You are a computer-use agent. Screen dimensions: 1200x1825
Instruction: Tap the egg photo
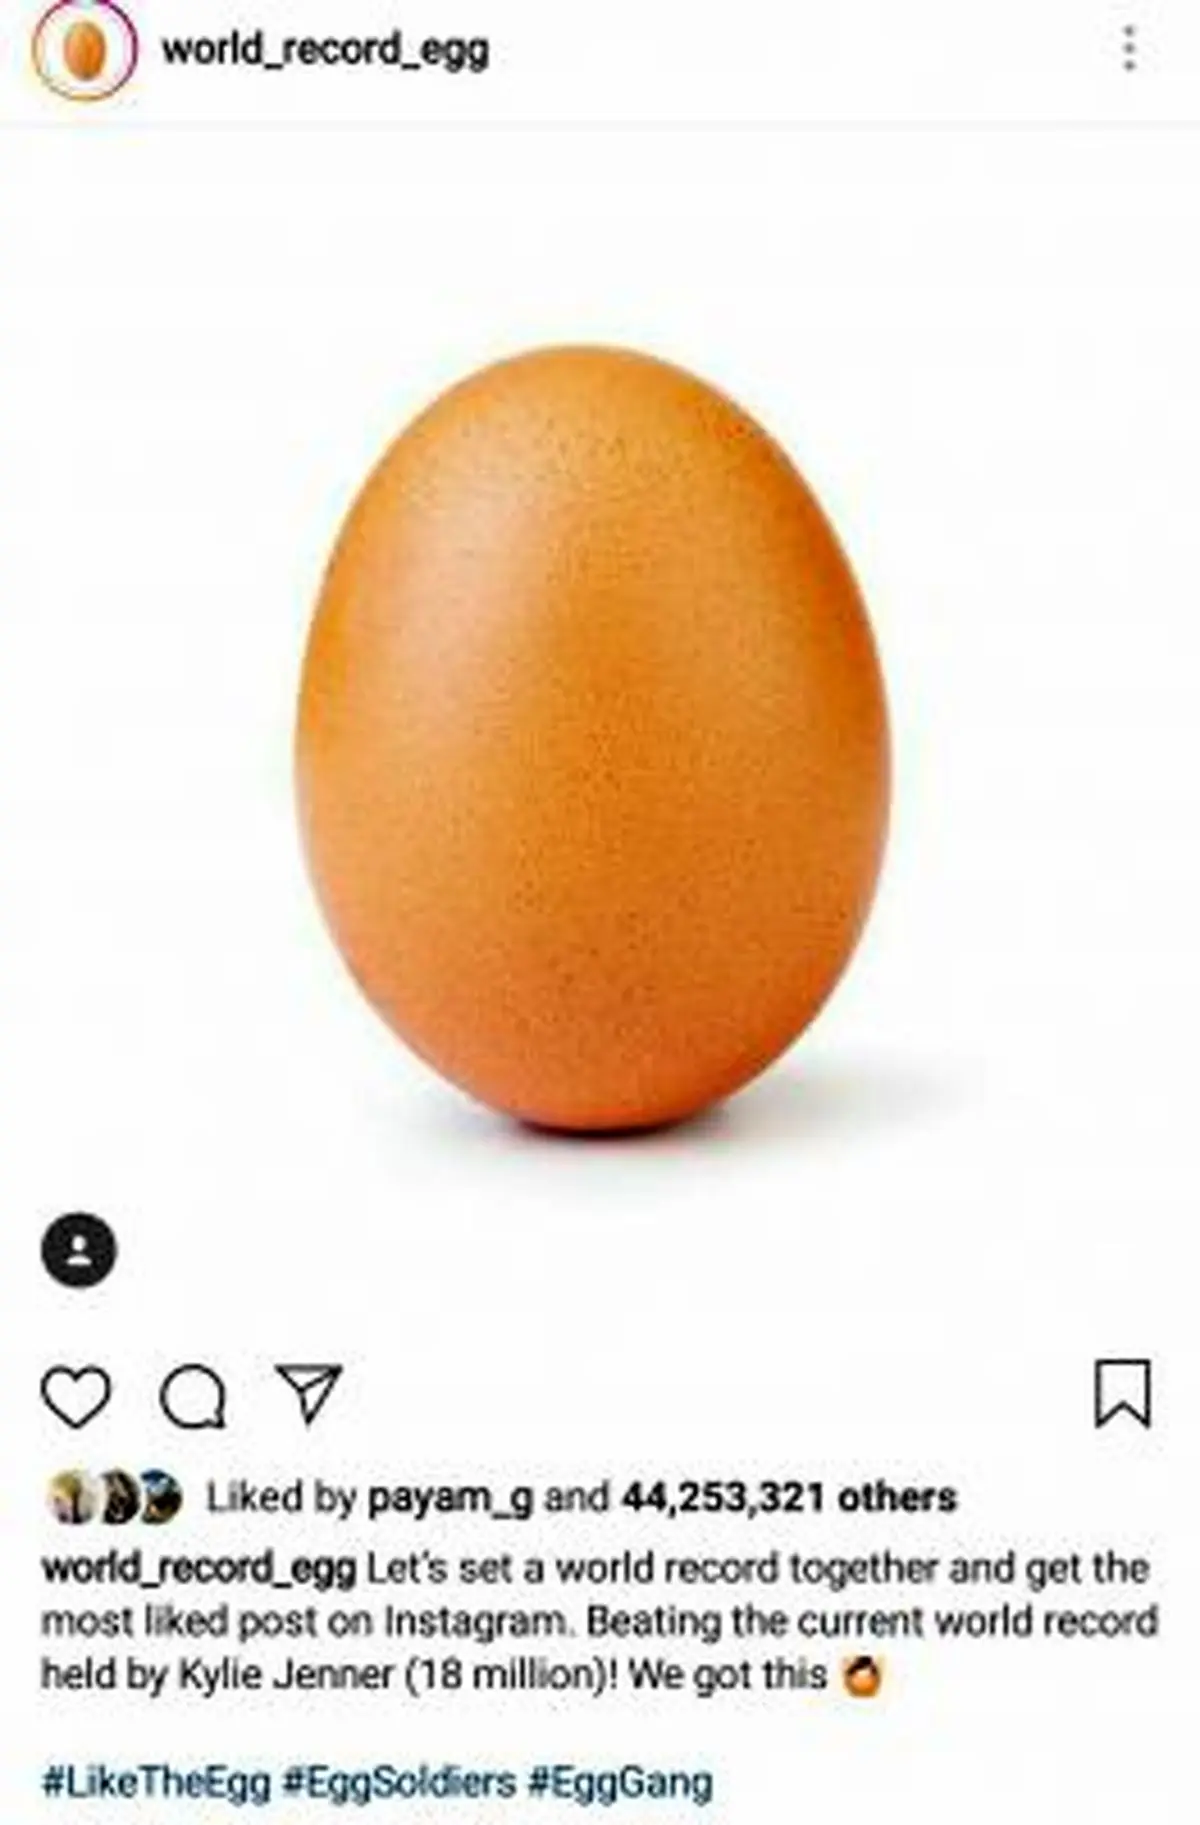594,738
